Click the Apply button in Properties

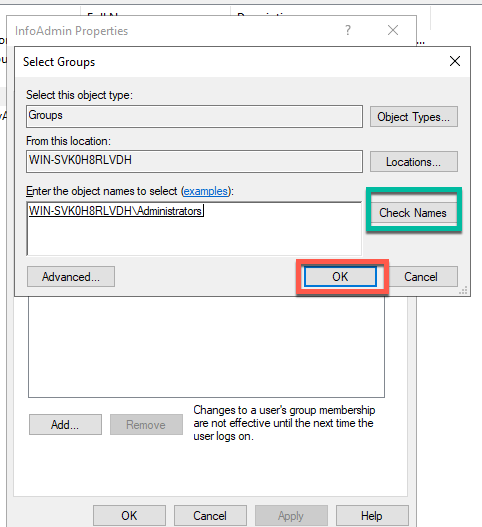pyautogui.click(x=291, y=515)
